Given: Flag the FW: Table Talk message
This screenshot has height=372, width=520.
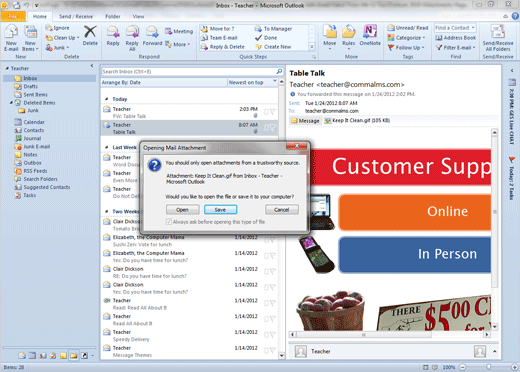Looking at the screenshot, I should click(272, 112).
